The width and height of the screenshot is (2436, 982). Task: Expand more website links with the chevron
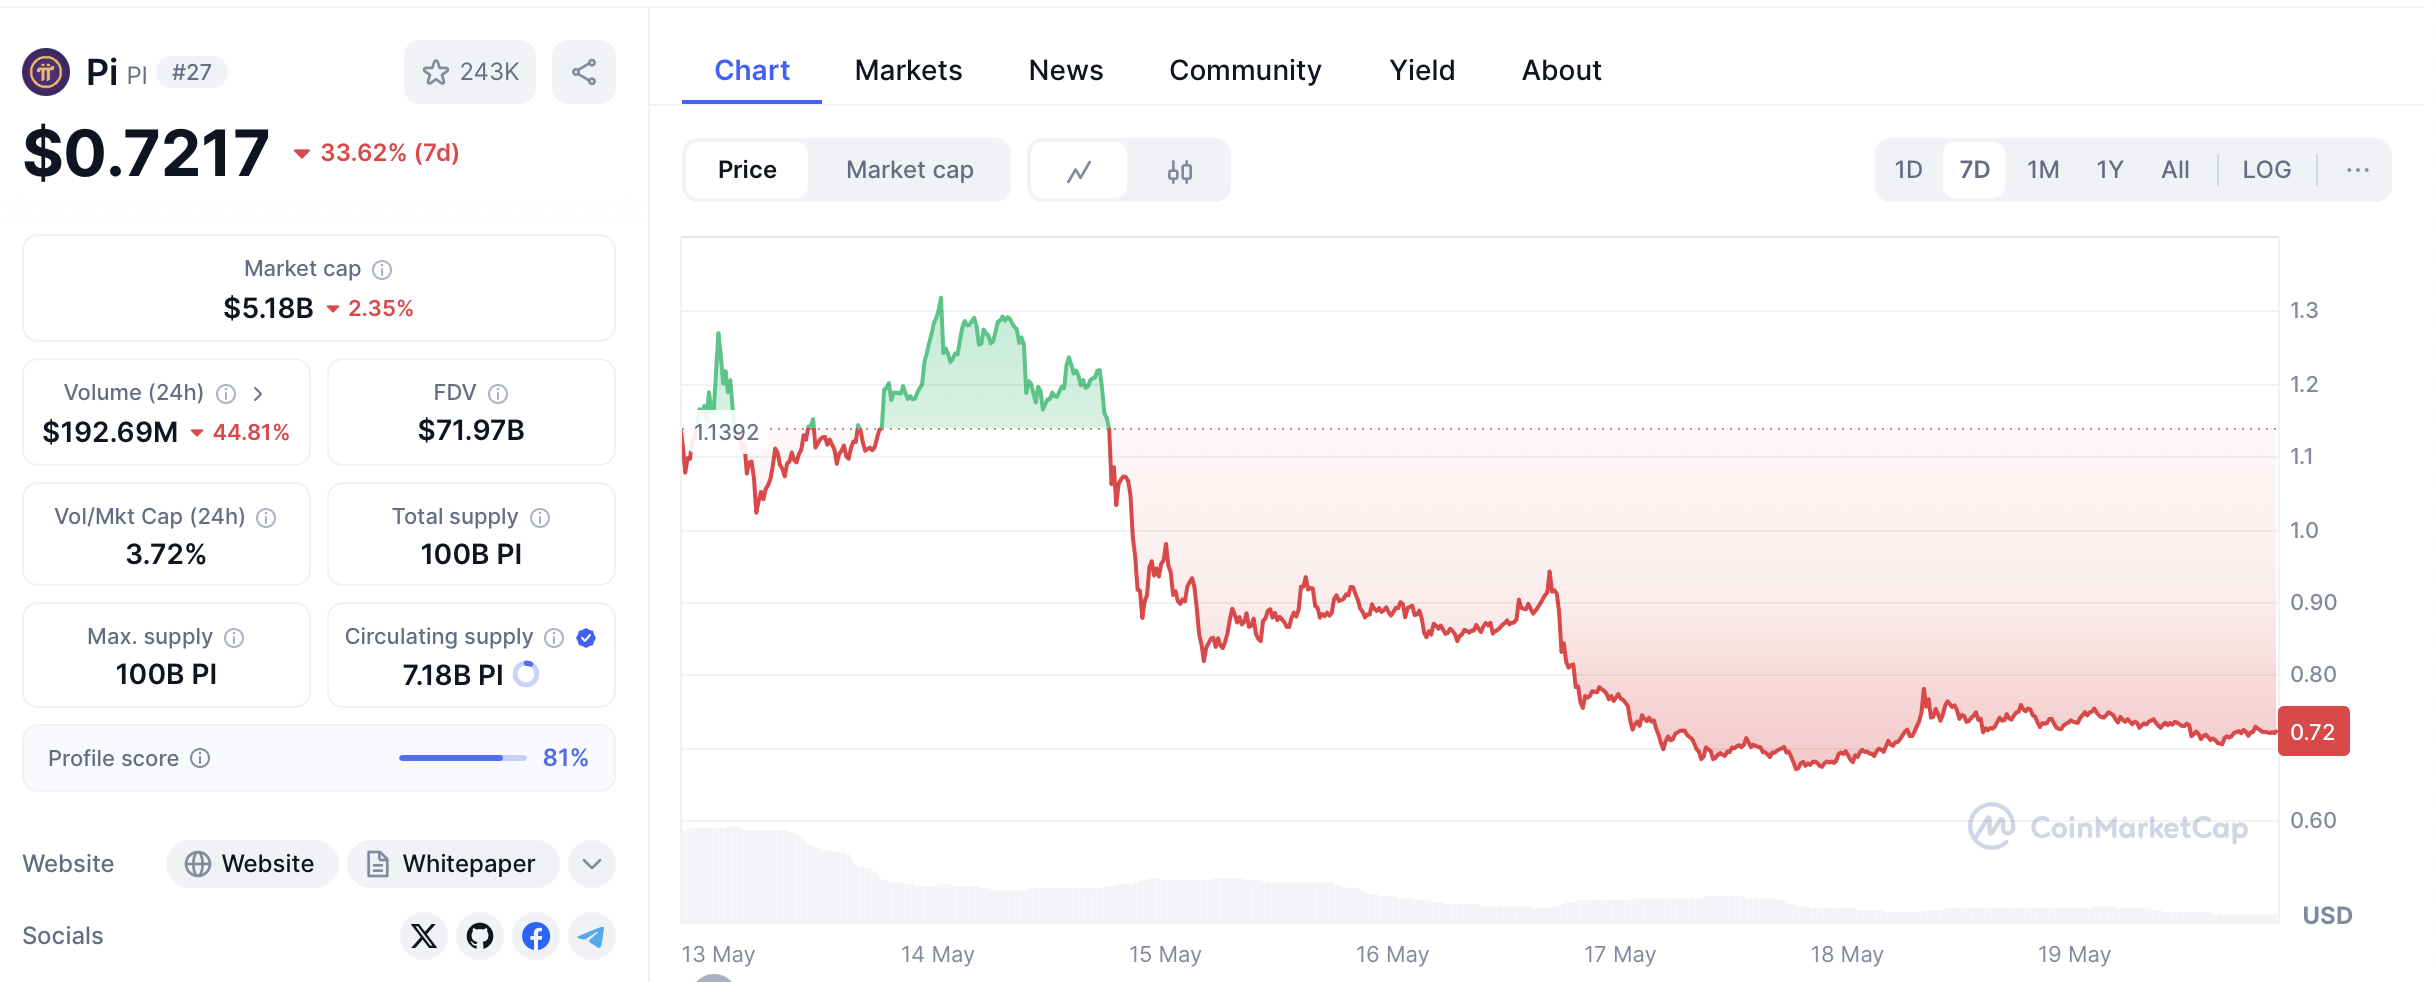(591, 864)
